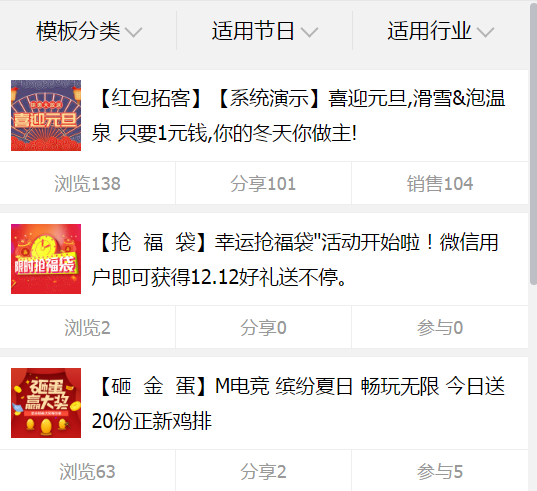Expand the 适用节日 filter dropdown
This screenshot has height=491, width=537.
[x=264, y=31]
